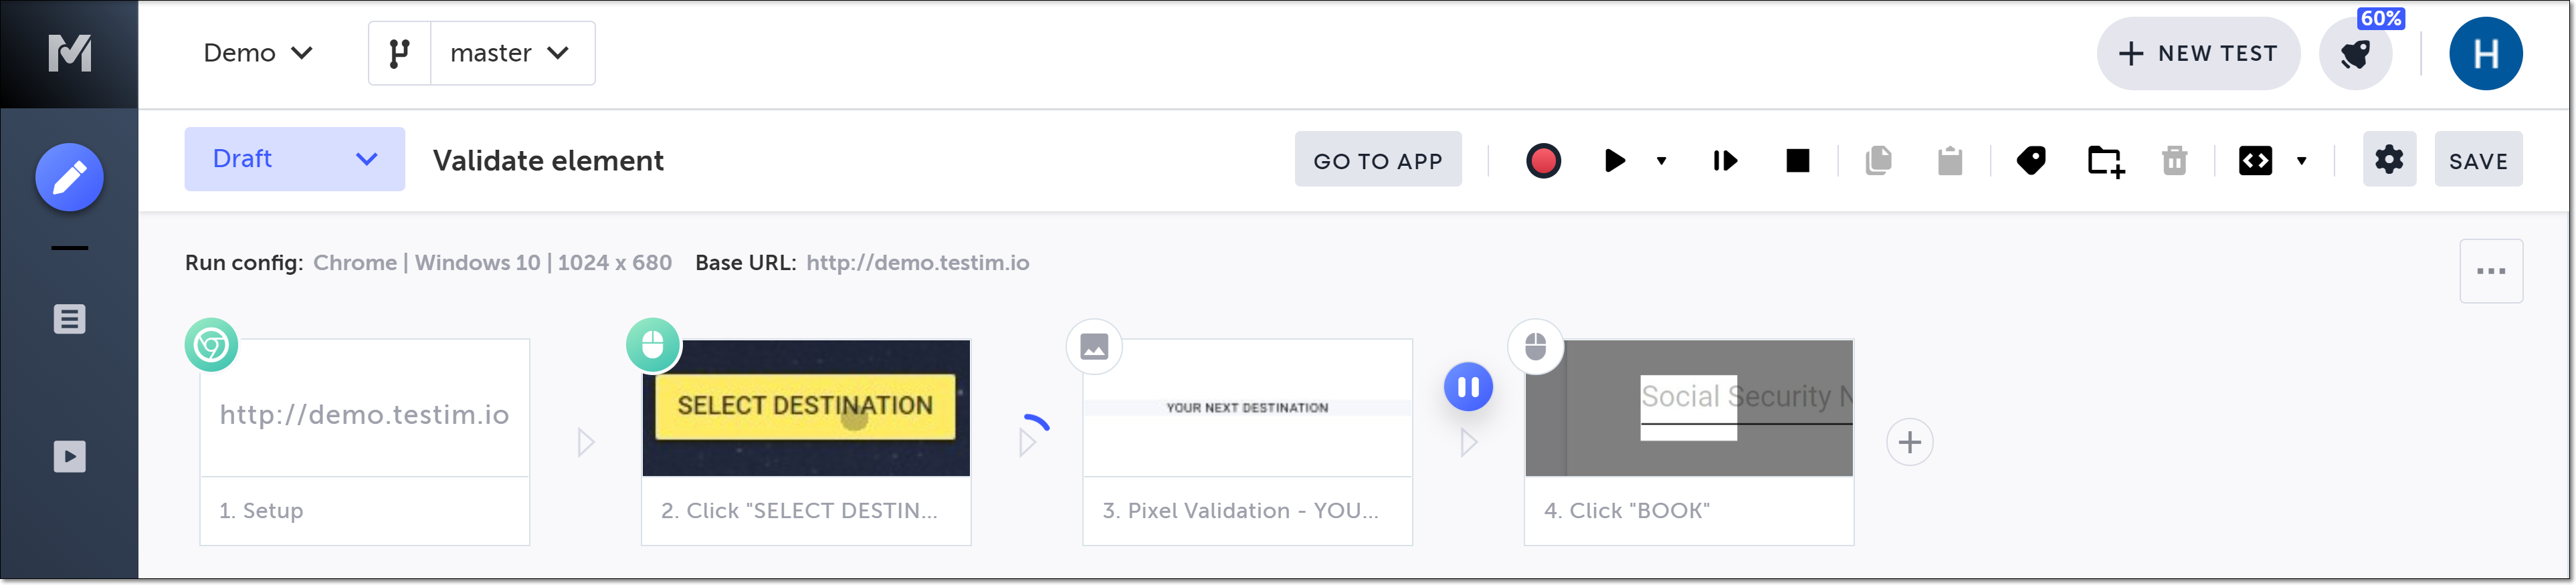Click the red record button
The width and height of the screenshot is (2576, 585).
(1542, 160)
